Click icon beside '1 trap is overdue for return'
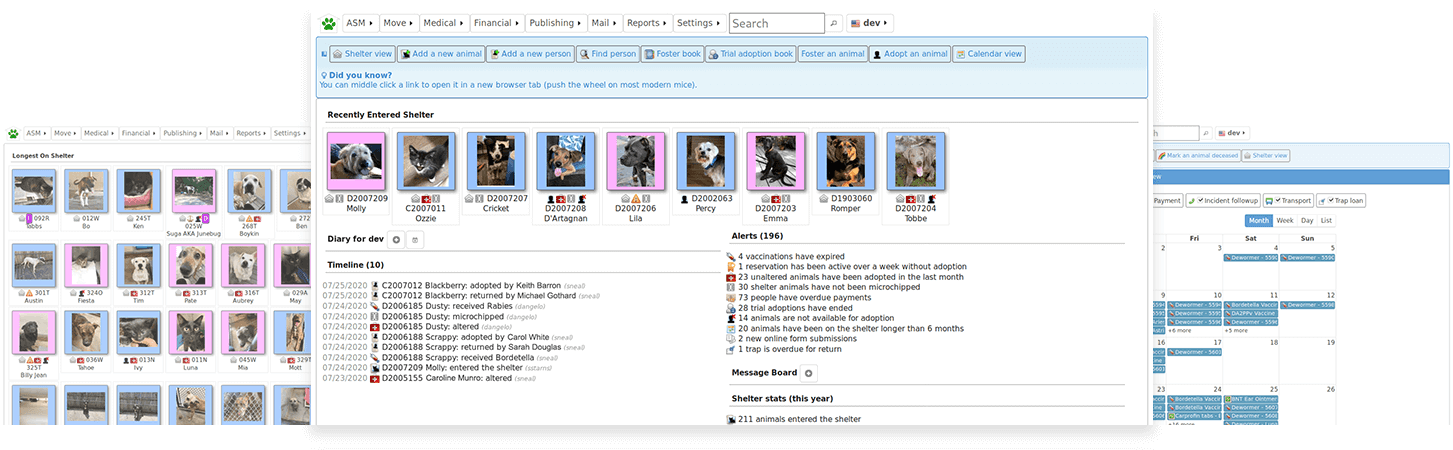The image size is (1453, 450). 732,349
